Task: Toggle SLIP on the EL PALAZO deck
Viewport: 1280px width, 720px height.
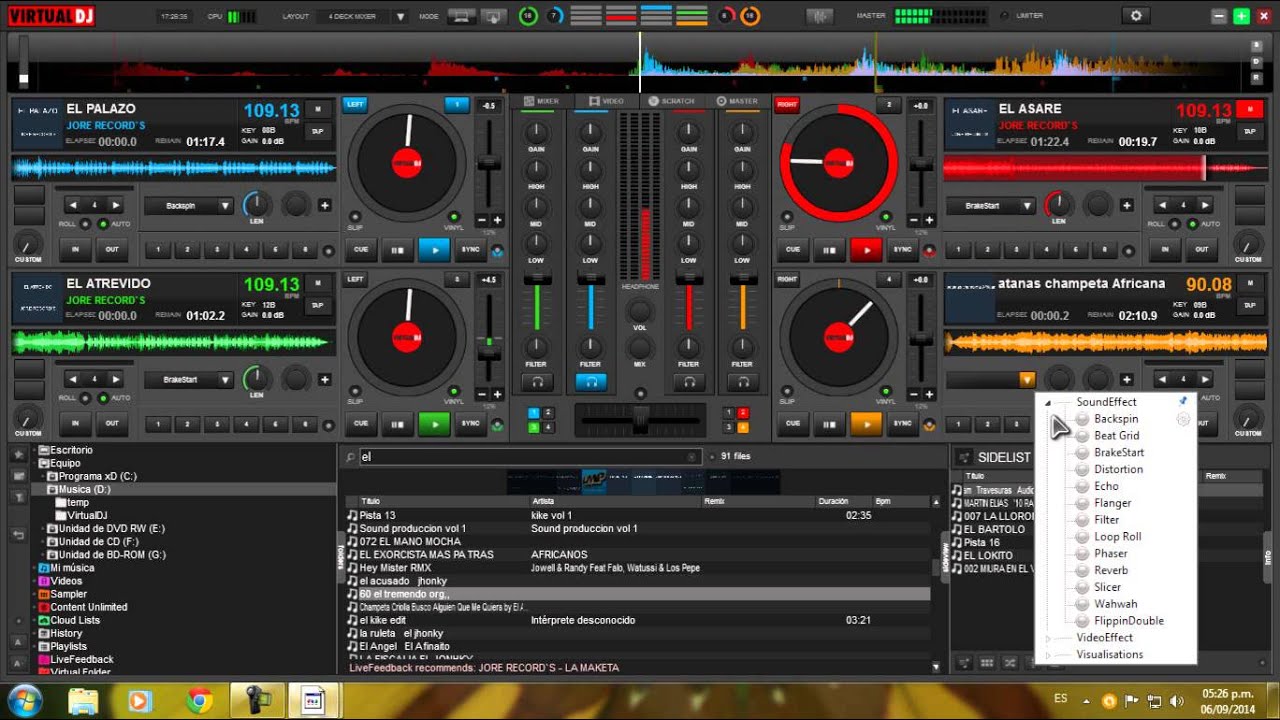Action: (354, 216)
